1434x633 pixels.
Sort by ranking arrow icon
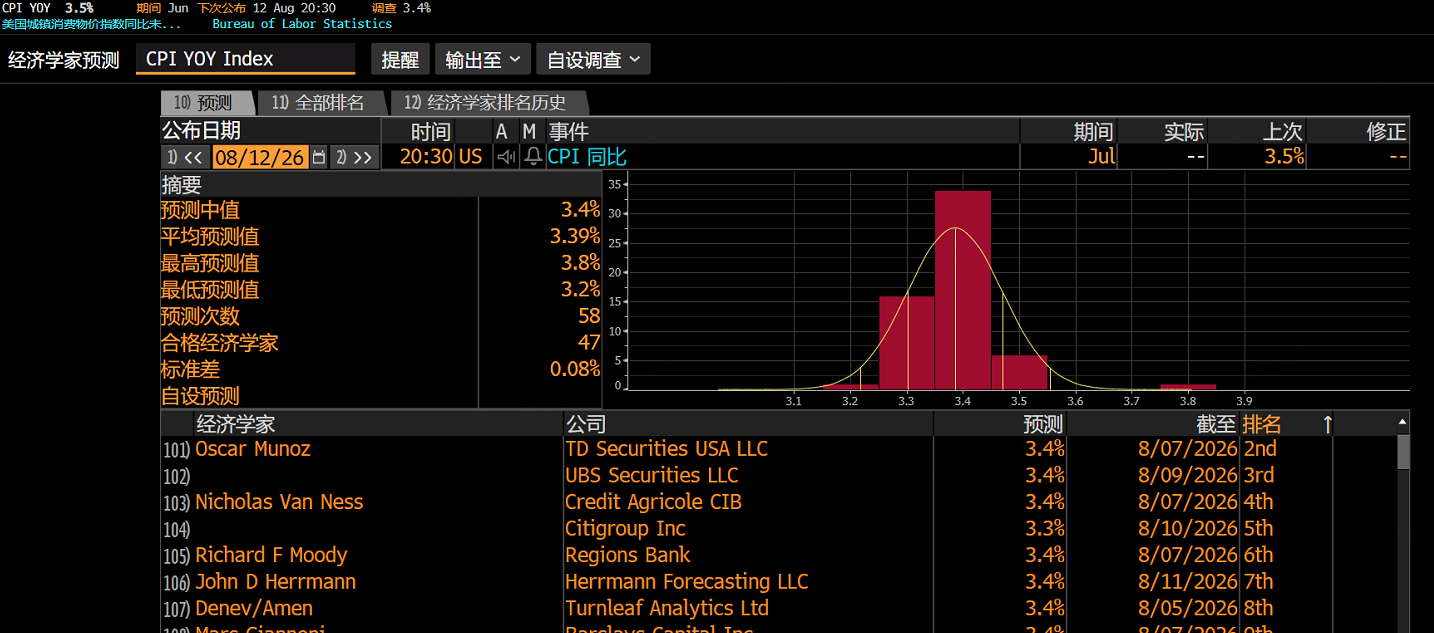pyautogui.click(x=1327, y=424)
